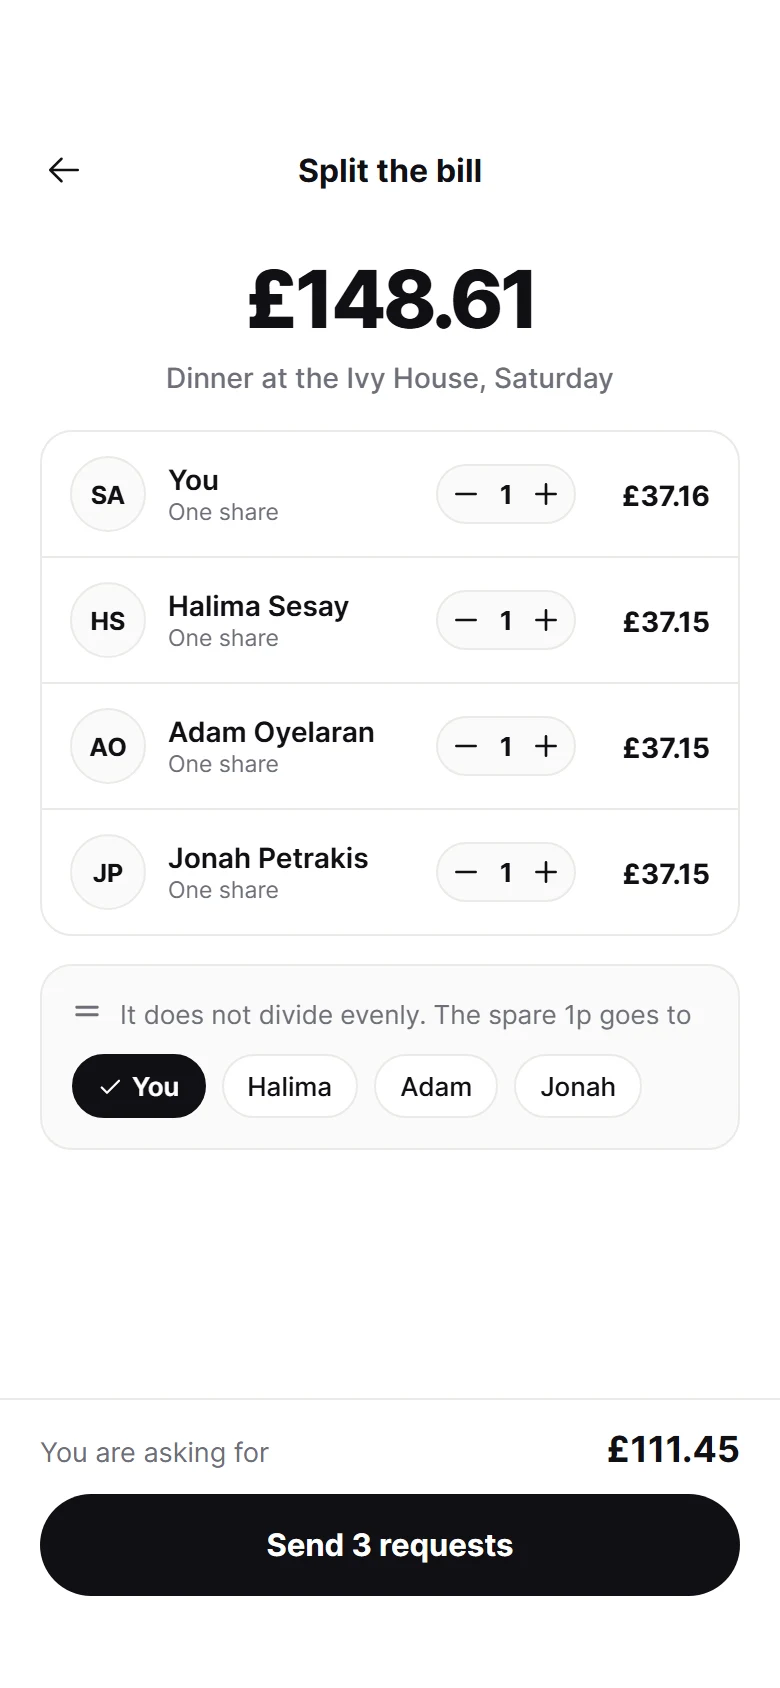The height and width of the screenshot is (1688, 780).
Task: Give the spare 1p to Halima
Action: pyautogui.click(x=290, y=1086)
